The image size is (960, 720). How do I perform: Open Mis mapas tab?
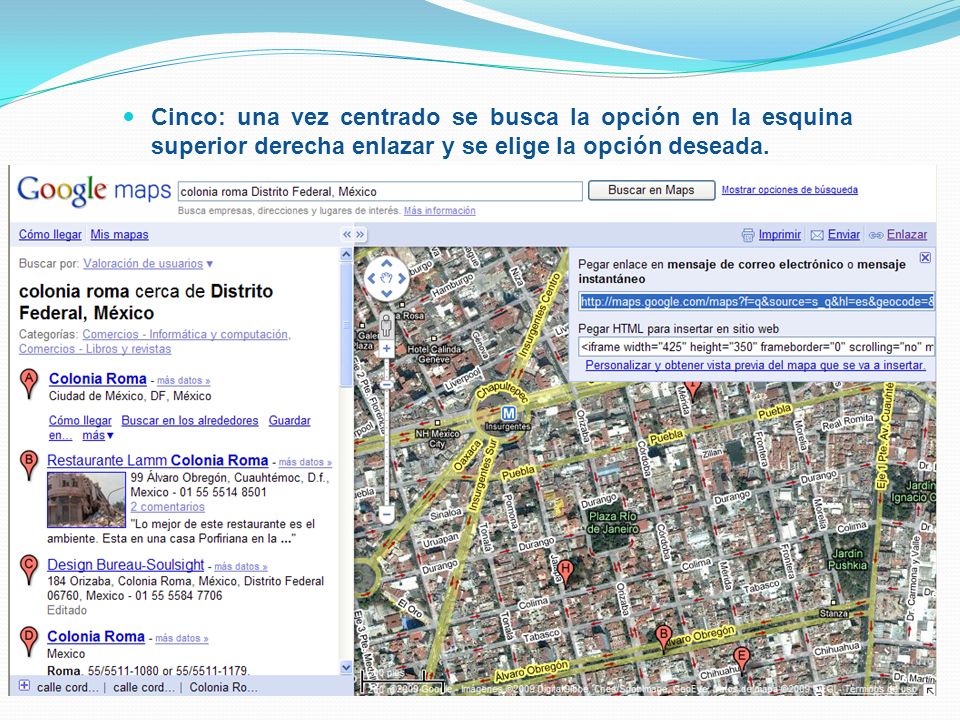119,234
